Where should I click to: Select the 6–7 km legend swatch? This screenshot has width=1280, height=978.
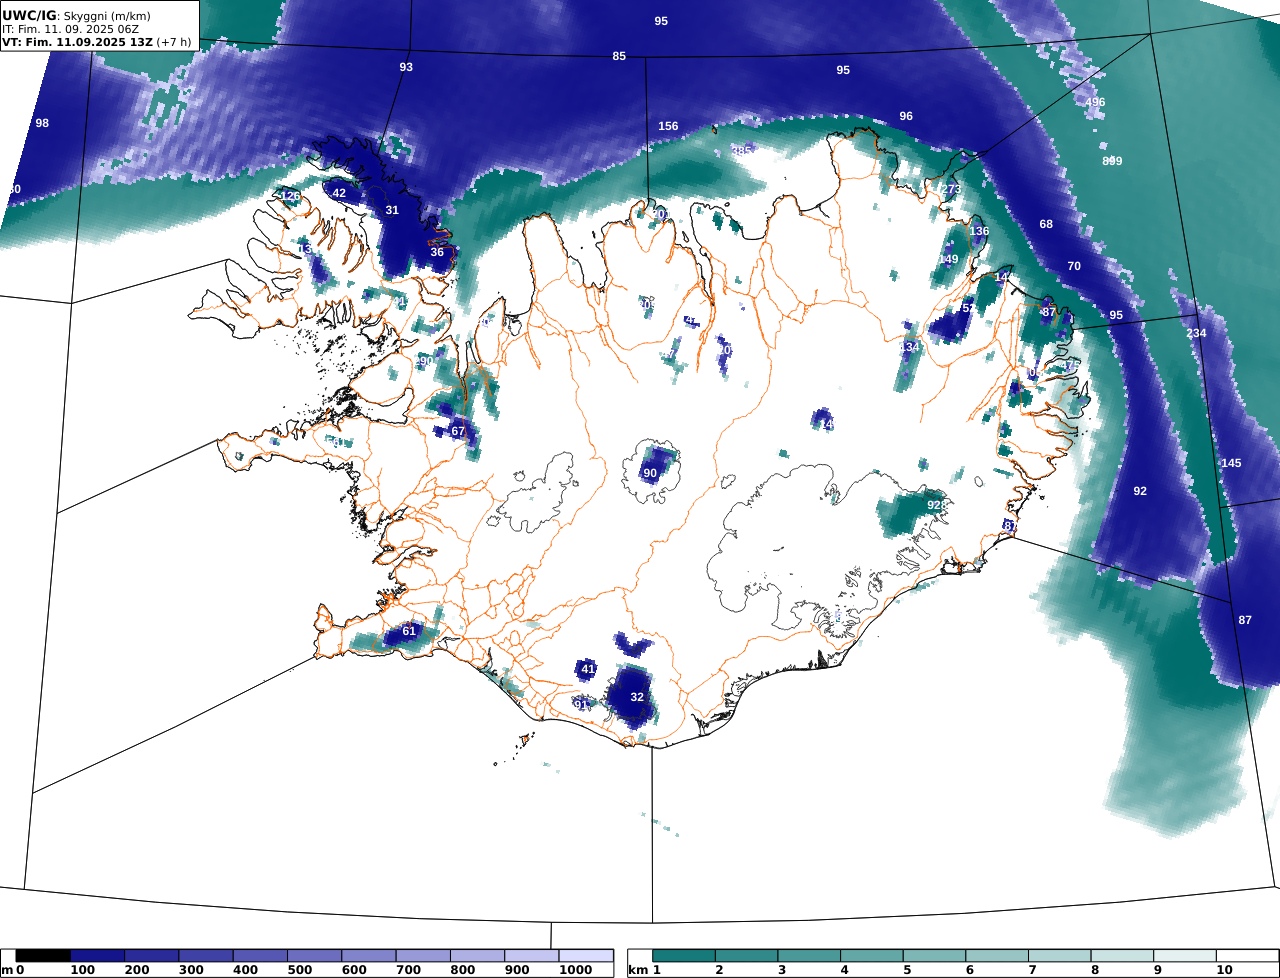(997, 956)
